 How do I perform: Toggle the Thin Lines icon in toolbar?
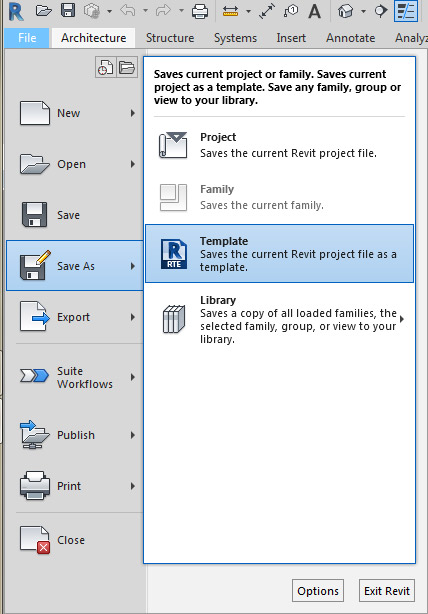click(x=406, y=11)
